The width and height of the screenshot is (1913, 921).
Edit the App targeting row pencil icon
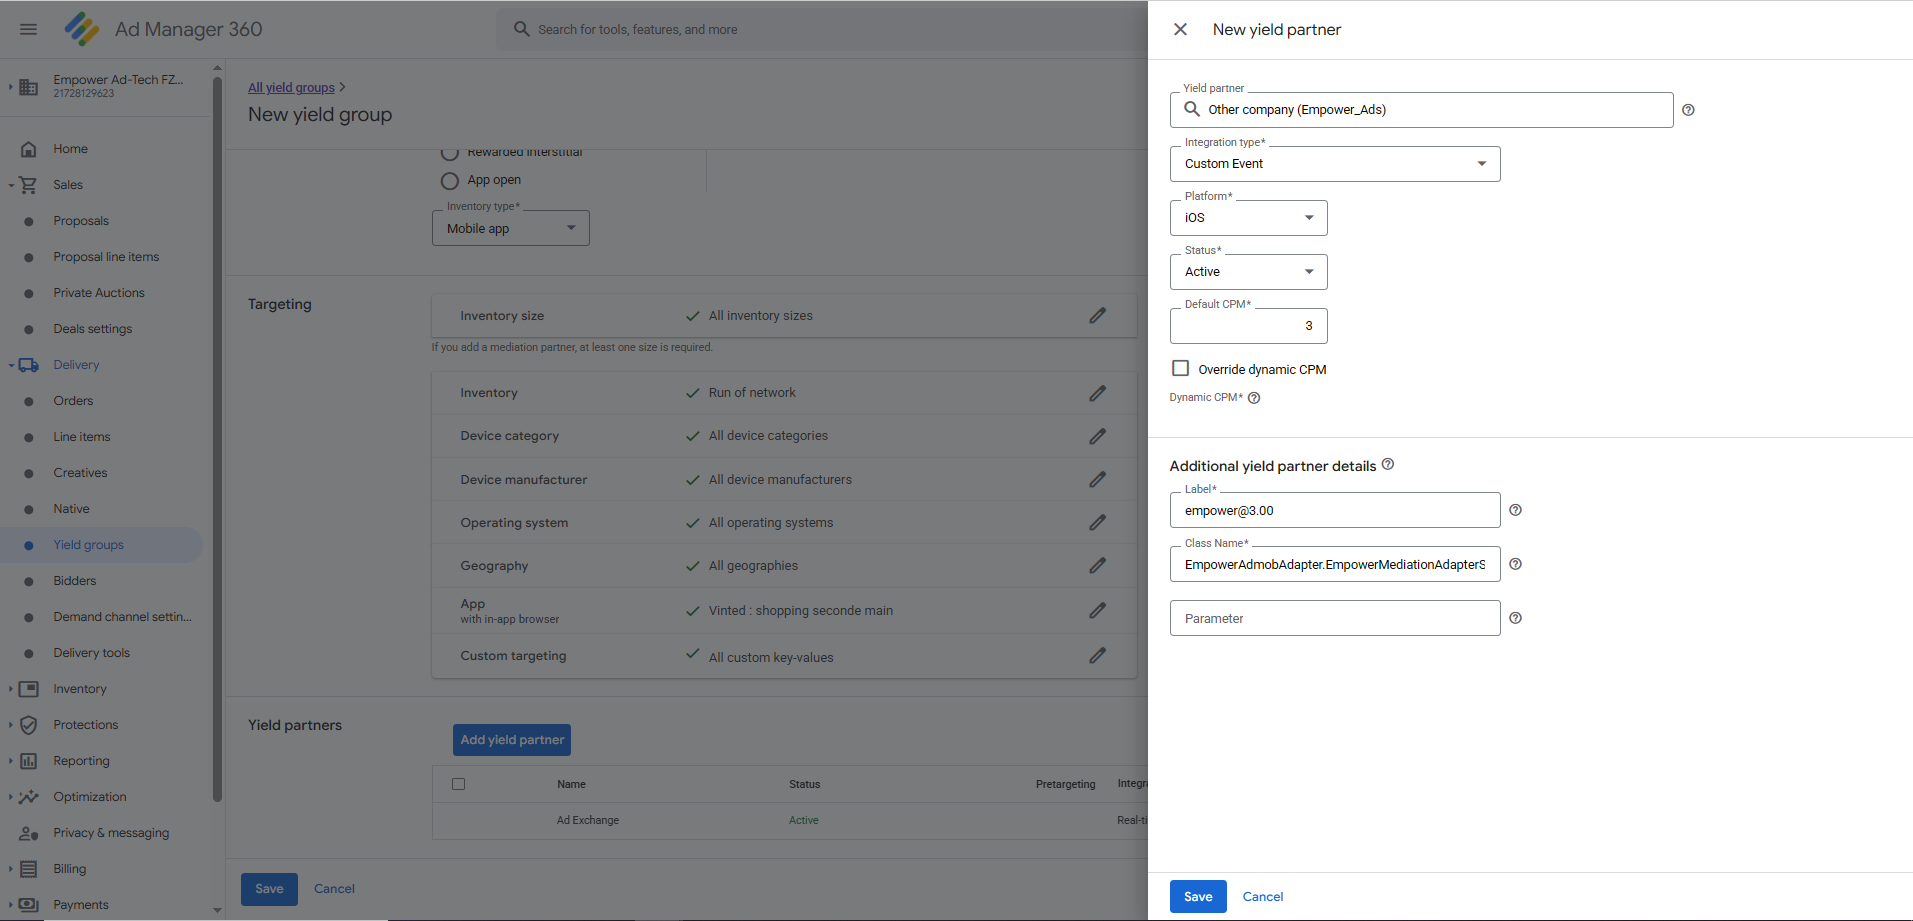click(x=1097, y=610)
